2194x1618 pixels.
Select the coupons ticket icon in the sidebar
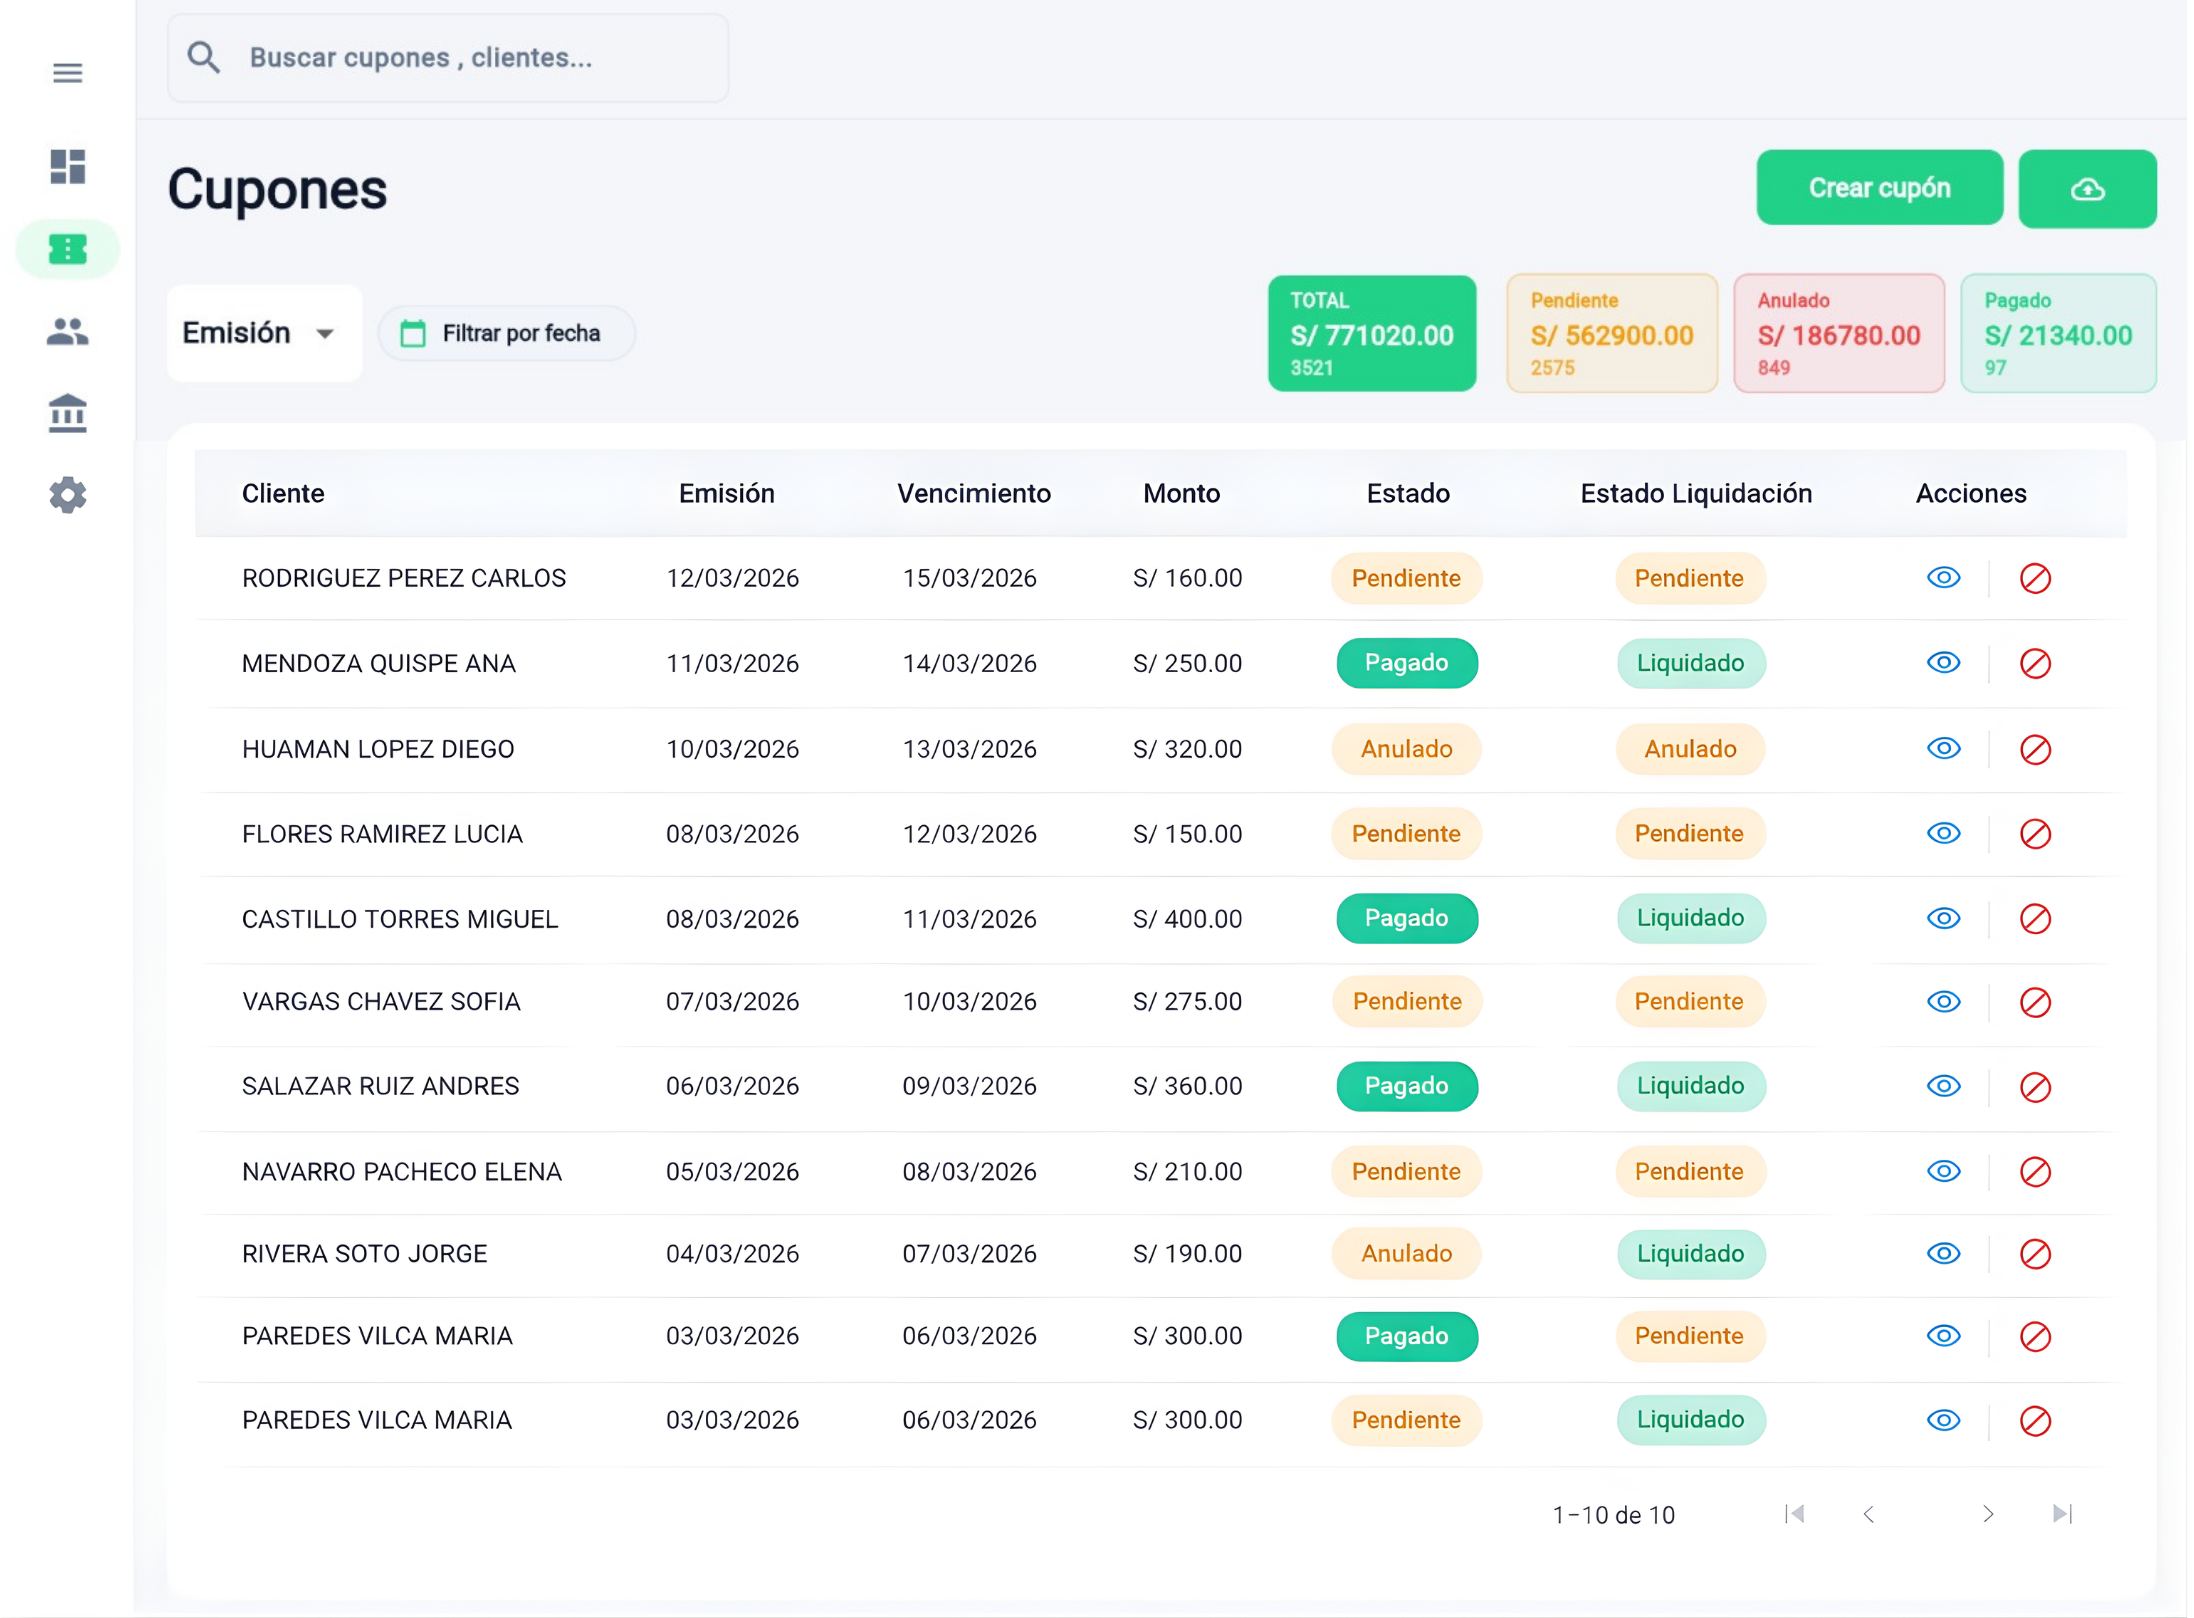(67, 249)
